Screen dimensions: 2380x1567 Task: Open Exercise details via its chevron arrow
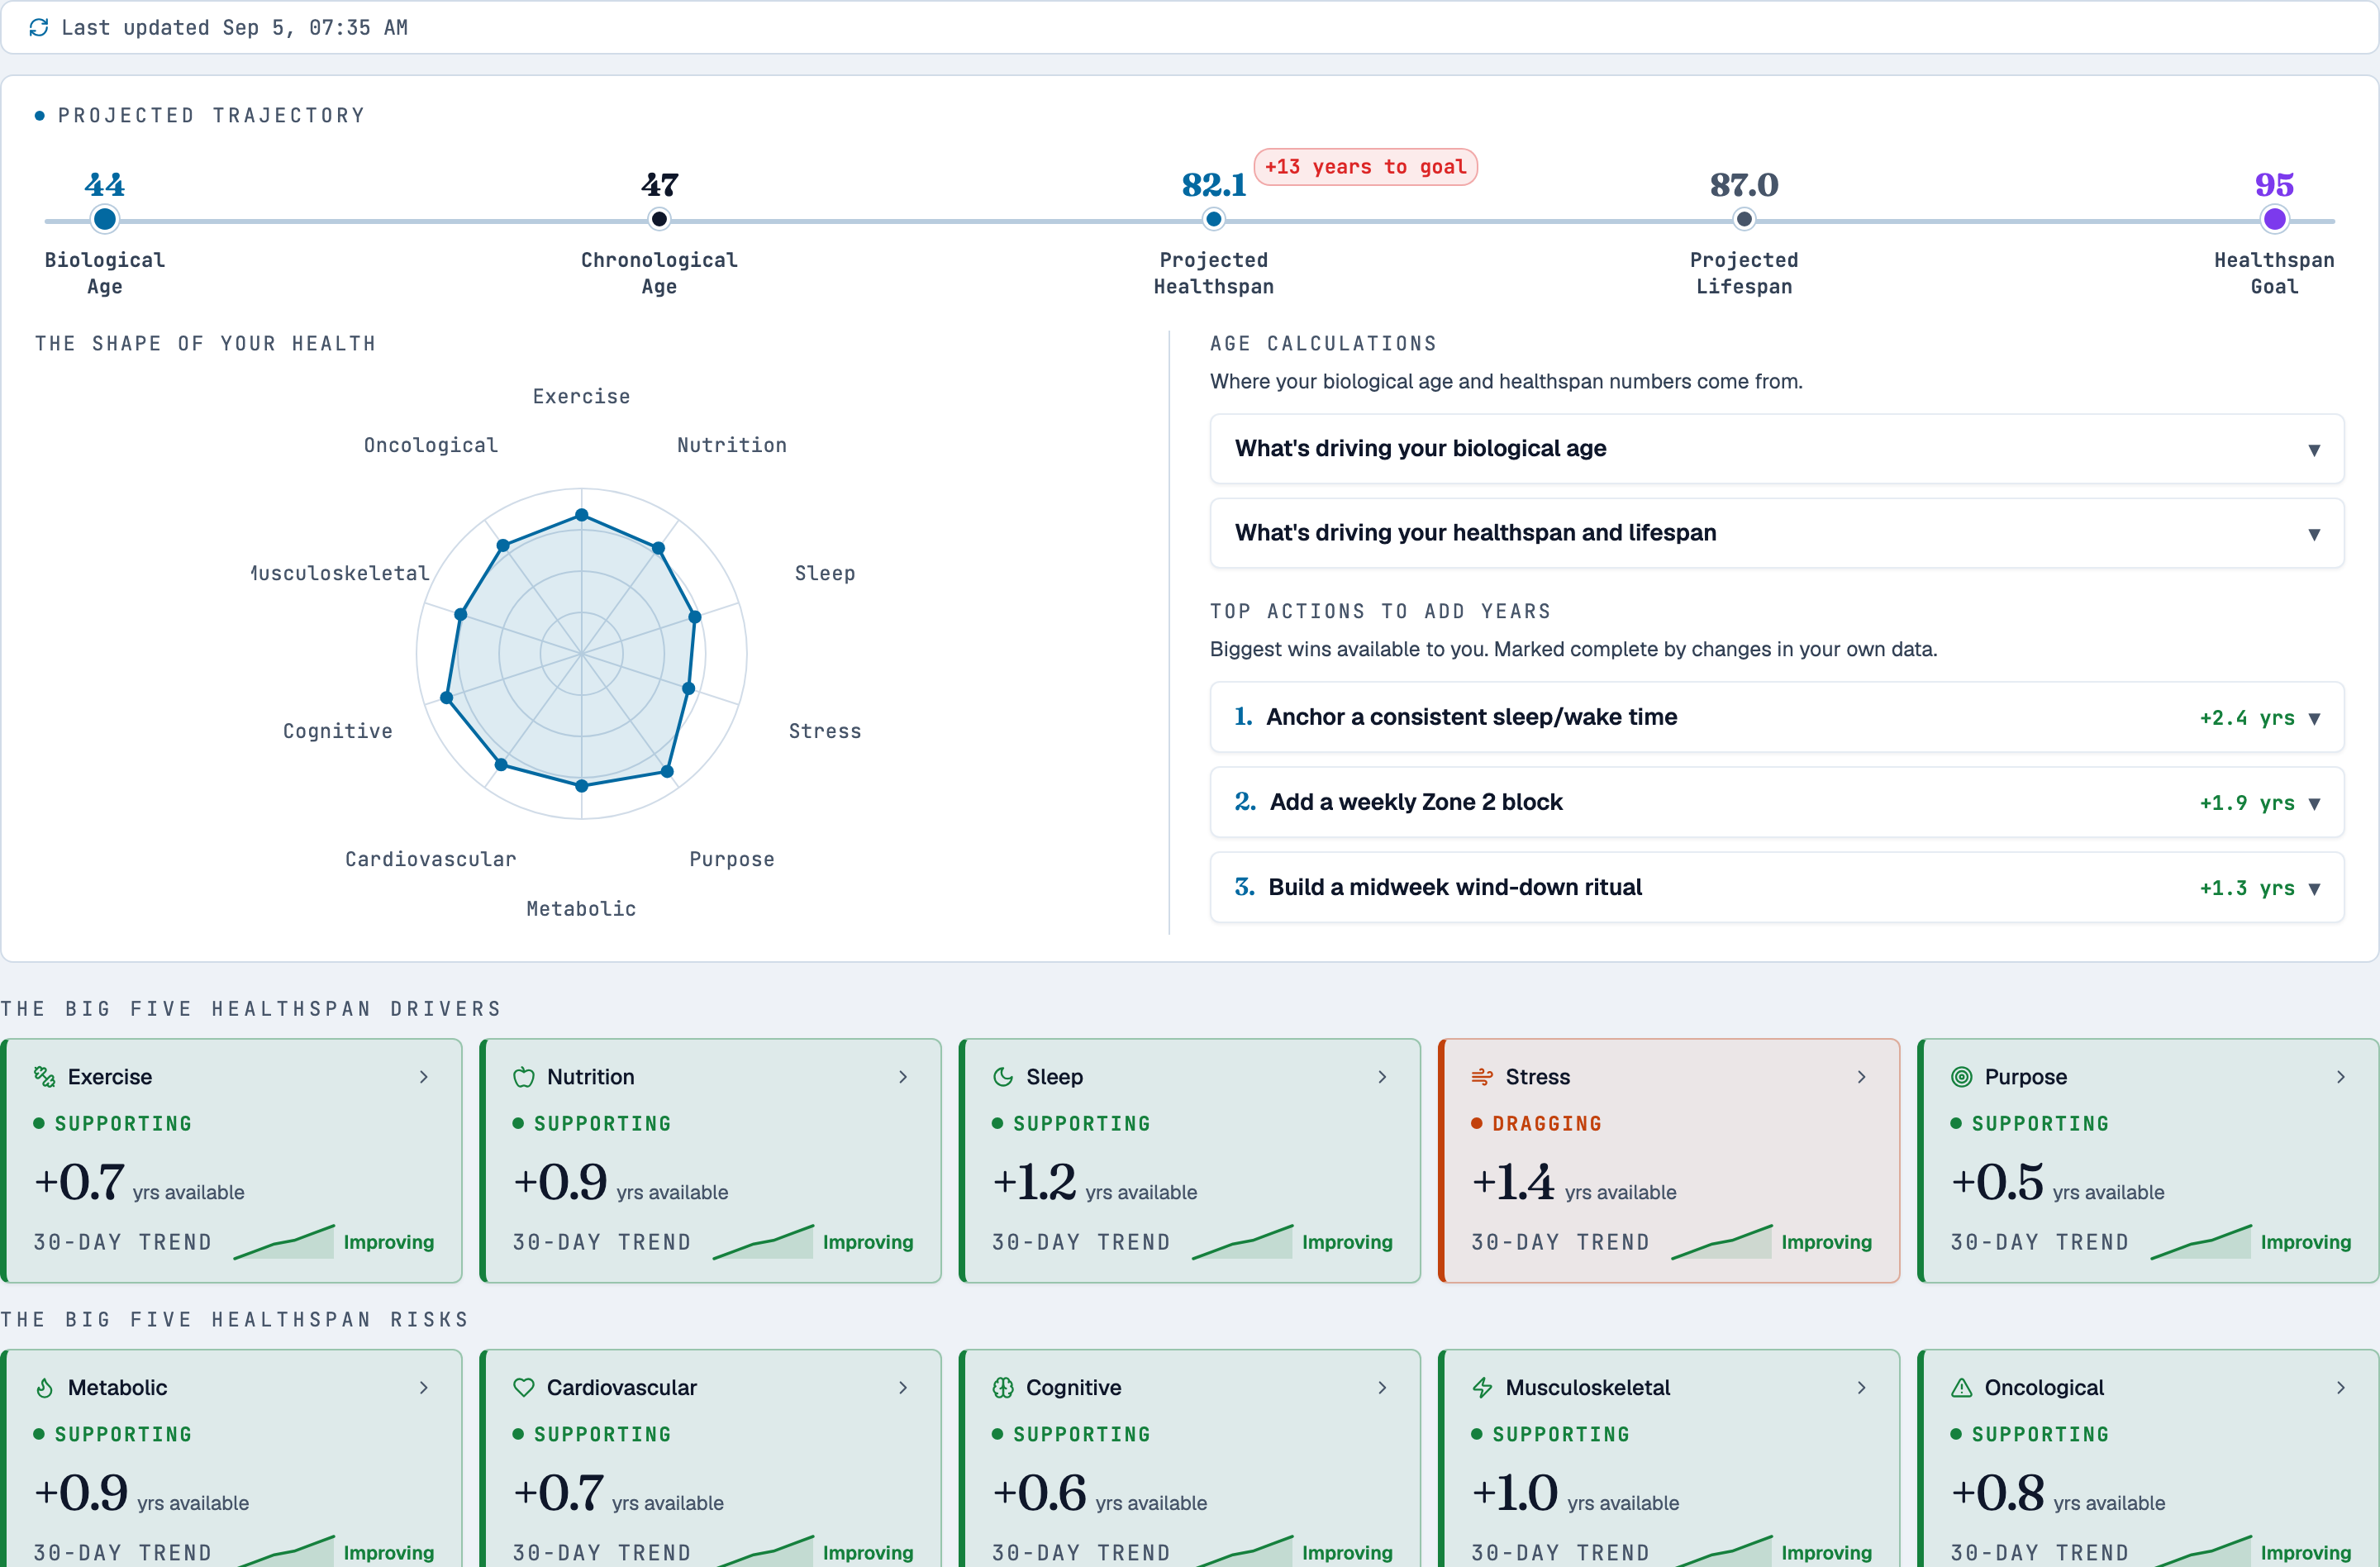(x=424, y=1076)
